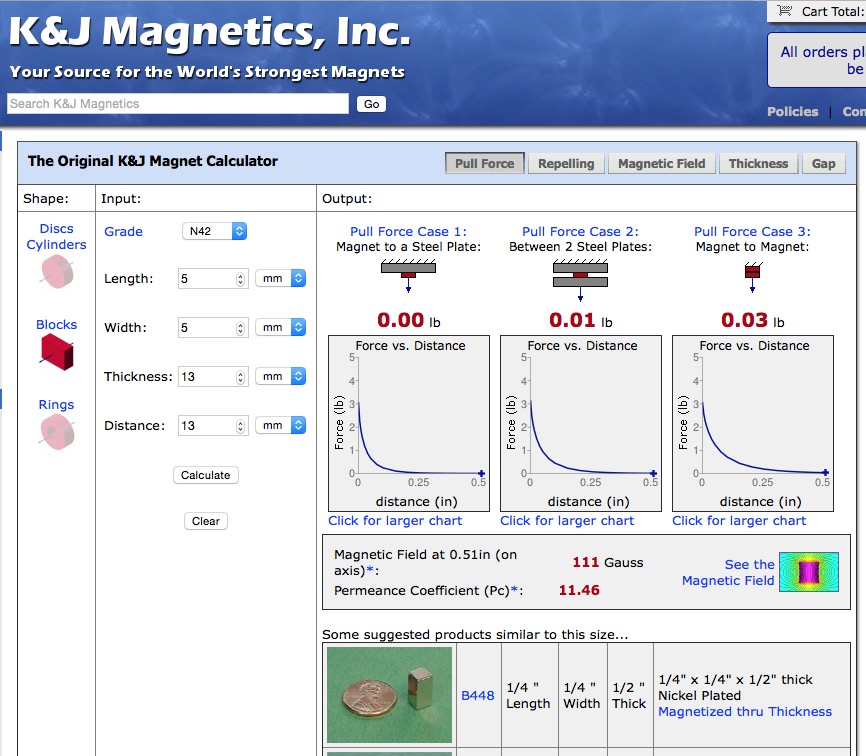The height and width of the screenshot is (756, 866).
Task: Open the Grade link
Action: [x=123, y=231]
